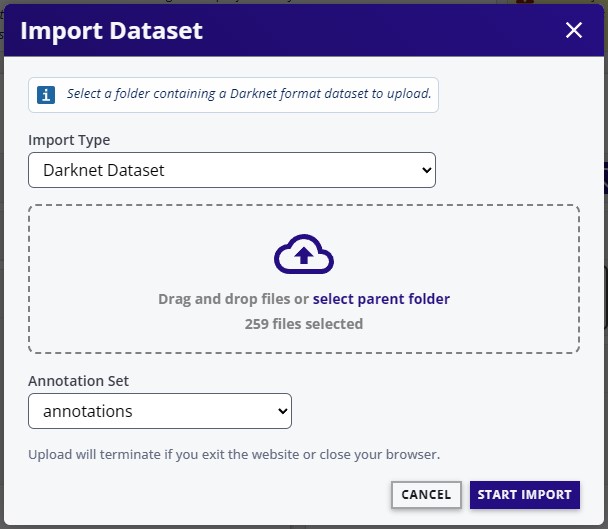
Task: Click the select parent folder link
Action: pyautogui.click(x=381, y=299)
